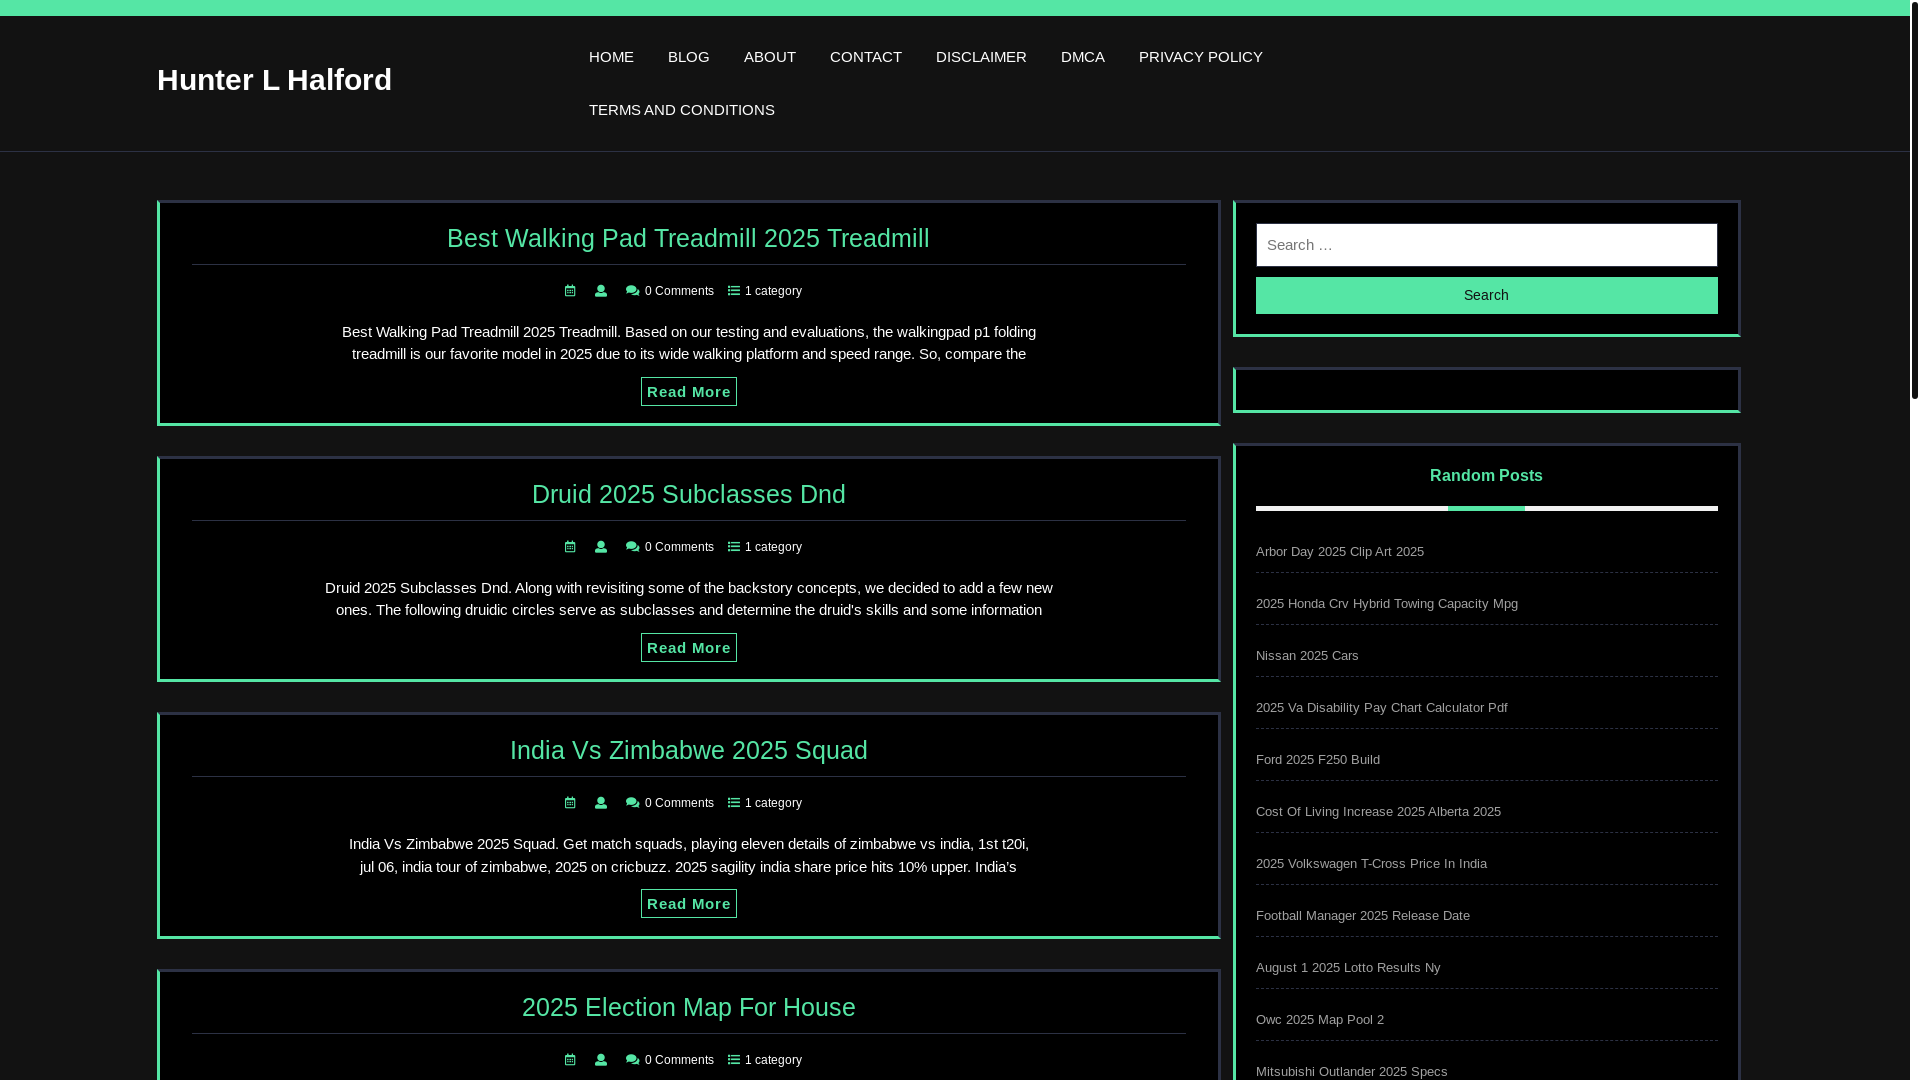Image resolution: width=1920 pixels, height=1080 pixels.
Task: Open Cost Of Living Increase 2025 Alberta link
Action: (x=1378, y=812)
